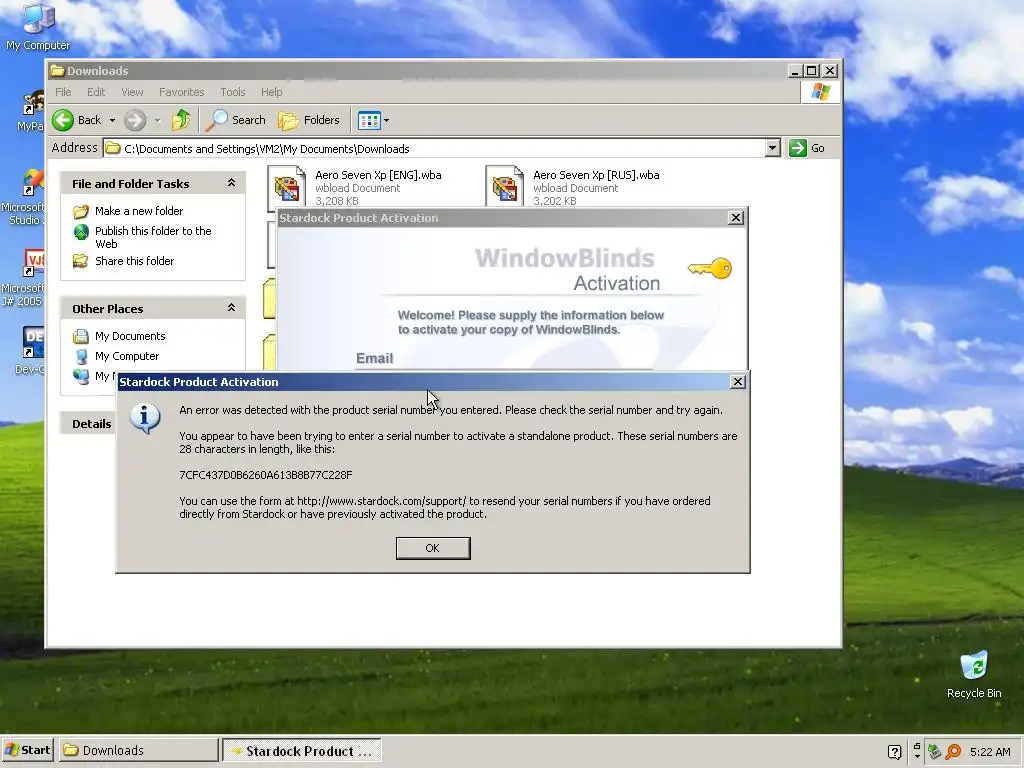Click the blue information icon in dialog

146,418
